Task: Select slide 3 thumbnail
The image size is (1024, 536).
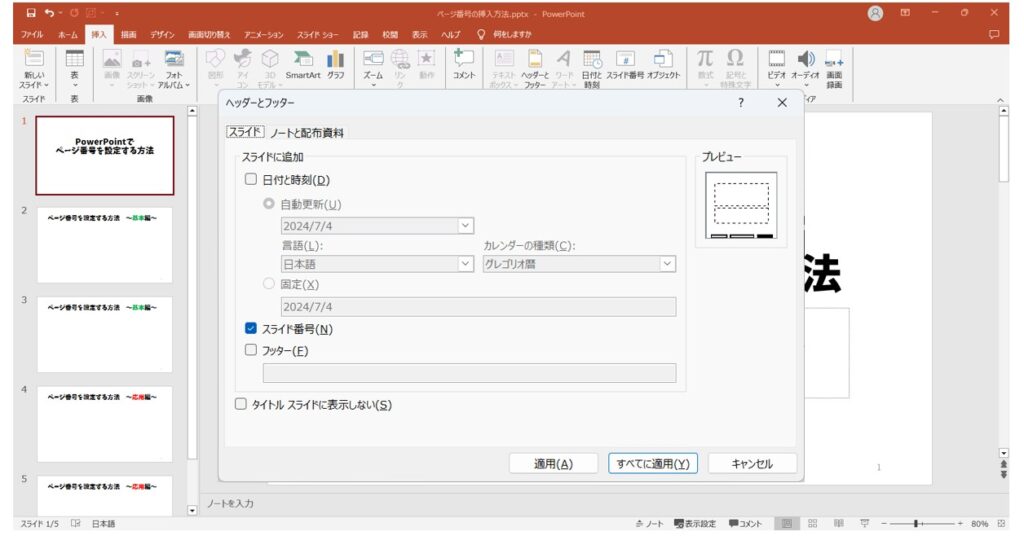Action: tap(104, 334)
